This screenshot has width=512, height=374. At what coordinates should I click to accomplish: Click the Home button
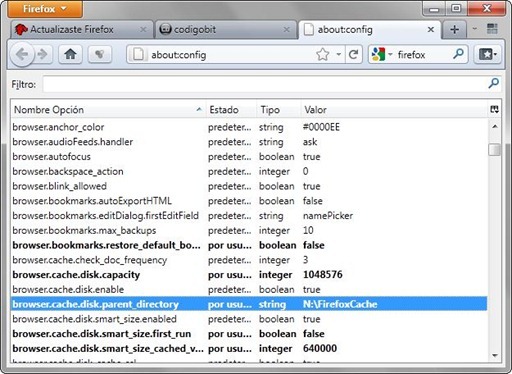pyautogui.click(x=70, y=54)
